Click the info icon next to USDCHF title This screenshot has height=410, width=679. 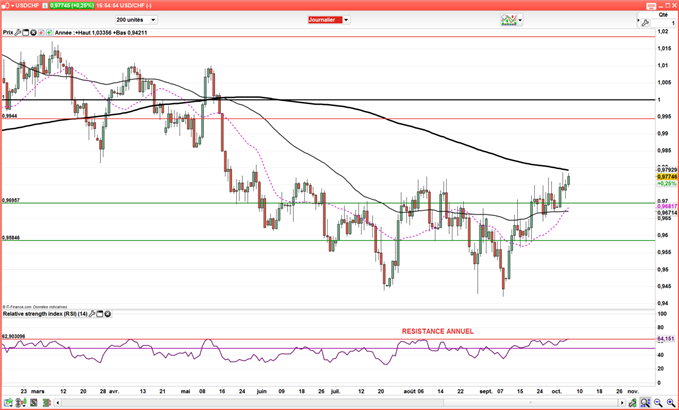coord(45,6)
